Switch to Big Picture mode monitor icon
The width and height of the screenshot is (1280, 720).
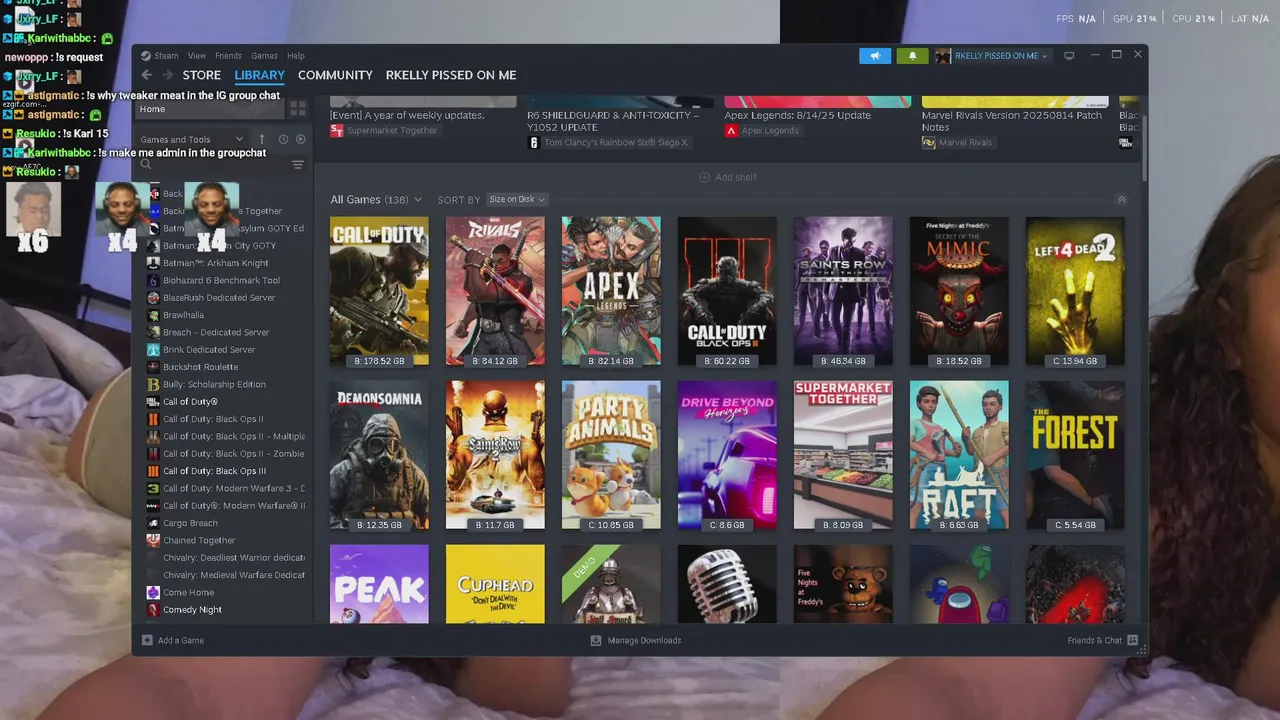[x=1069, y=56]
